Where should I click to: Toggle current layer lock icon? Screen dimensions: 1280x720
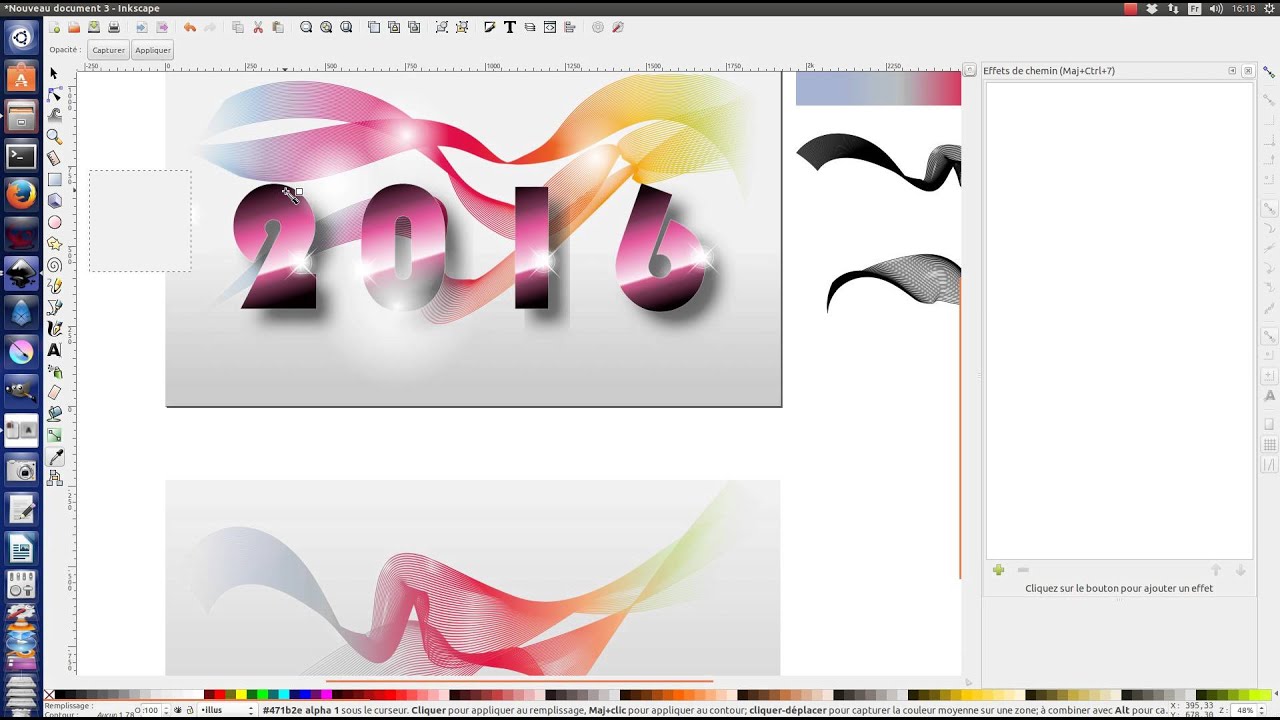[190, 710]
